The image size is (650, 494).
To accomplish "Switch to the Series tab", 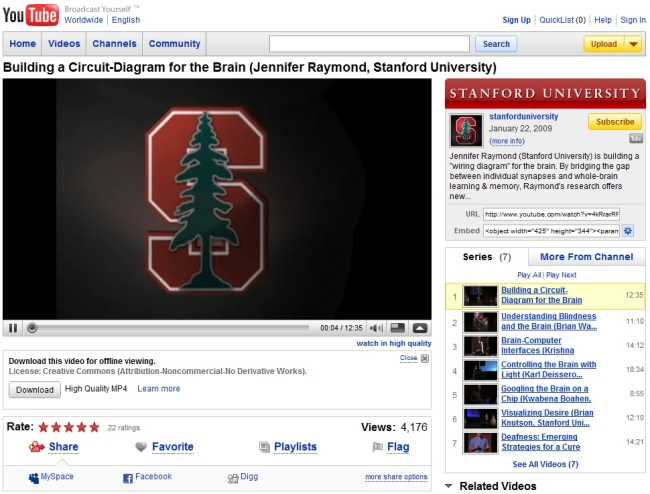I will click(487, 257).
